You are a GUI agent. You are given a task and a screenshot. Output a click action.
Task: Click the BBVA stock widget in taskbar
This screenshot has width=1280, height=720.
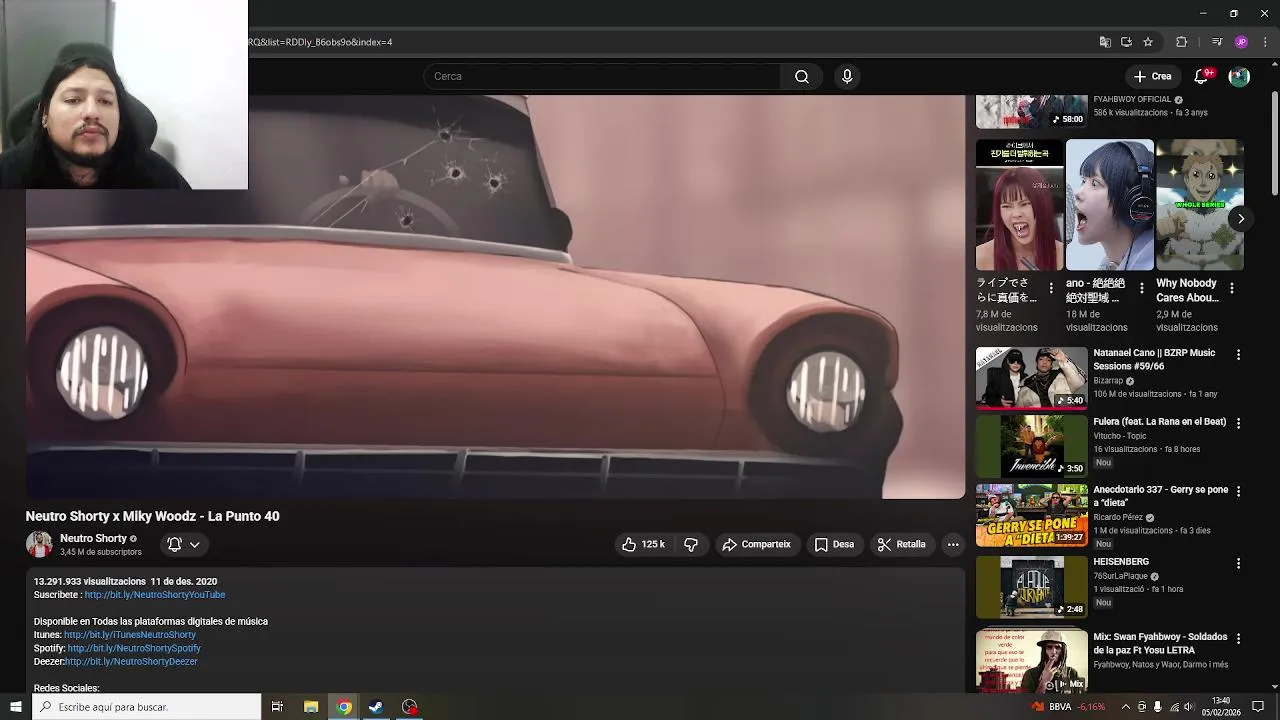tap(1069, 707)
